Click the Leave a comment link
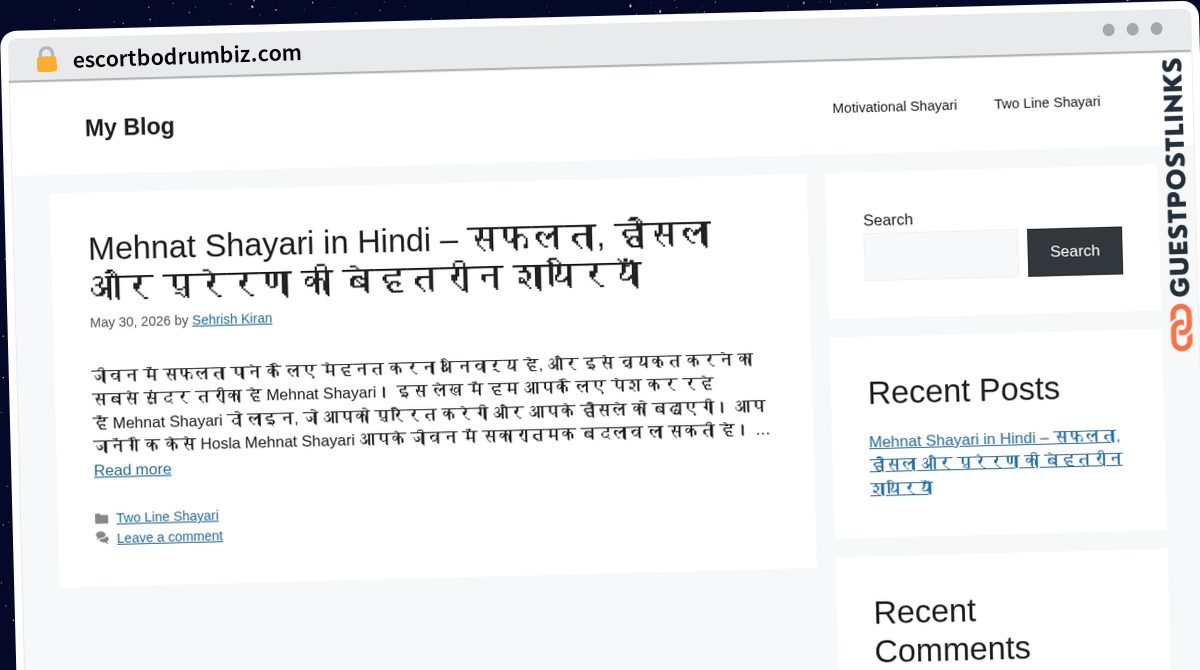The width and height of the screenshot is (1200, 670). [x=170, y=537]
